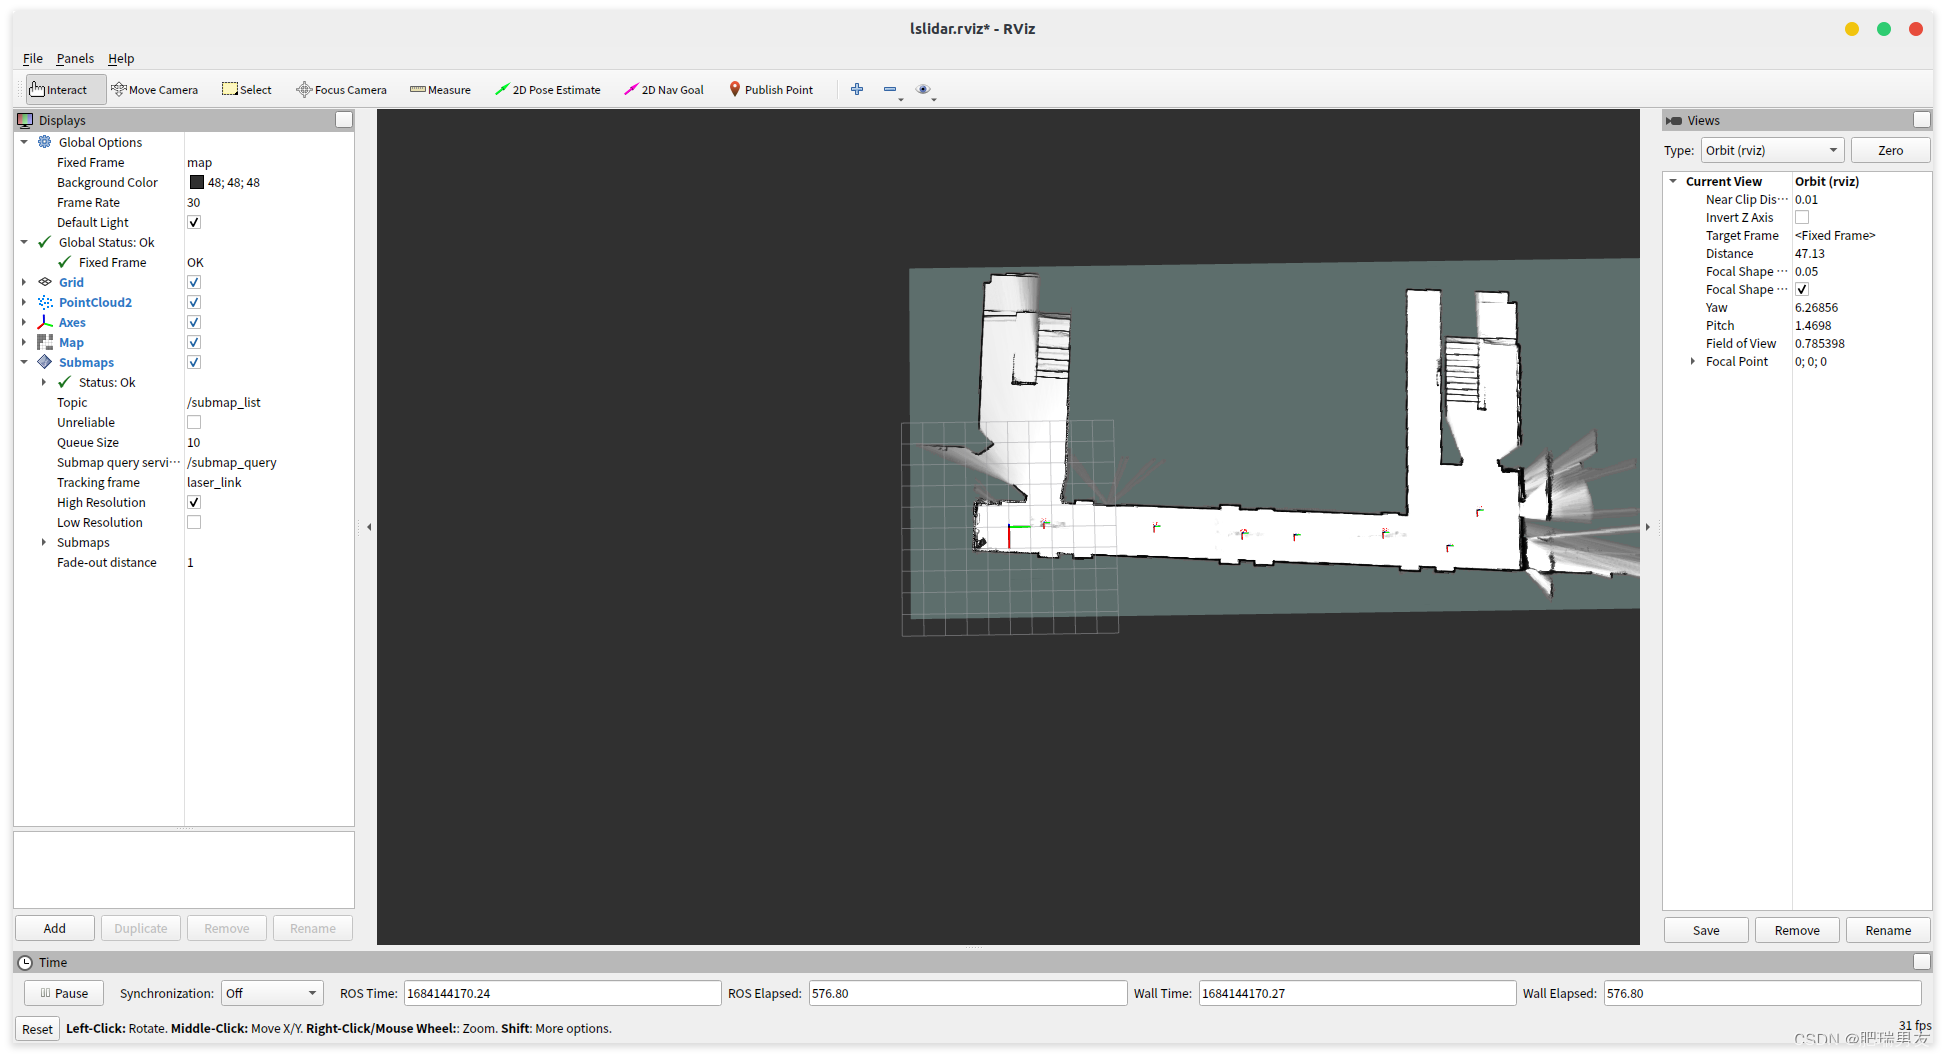Pick the Measure tool
The image size is (1946, 1058).
click(x=441, y=90)
